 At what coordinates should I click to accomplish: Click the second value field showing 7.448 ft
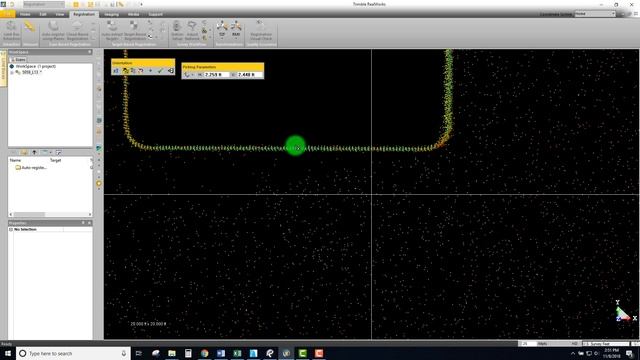point(250,75)
